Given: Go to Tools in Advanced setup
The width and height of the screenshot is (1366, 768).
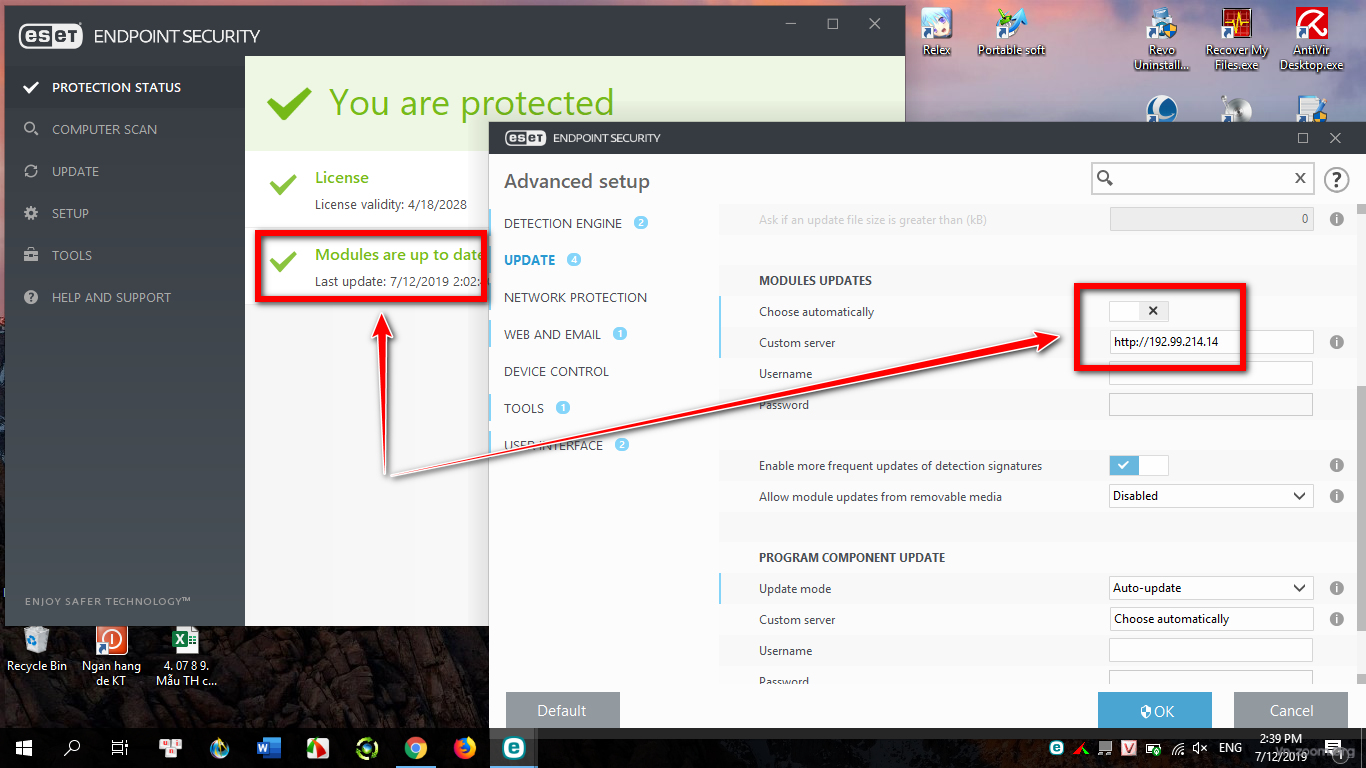Looking at the screenshot, I should pos(524,408).
